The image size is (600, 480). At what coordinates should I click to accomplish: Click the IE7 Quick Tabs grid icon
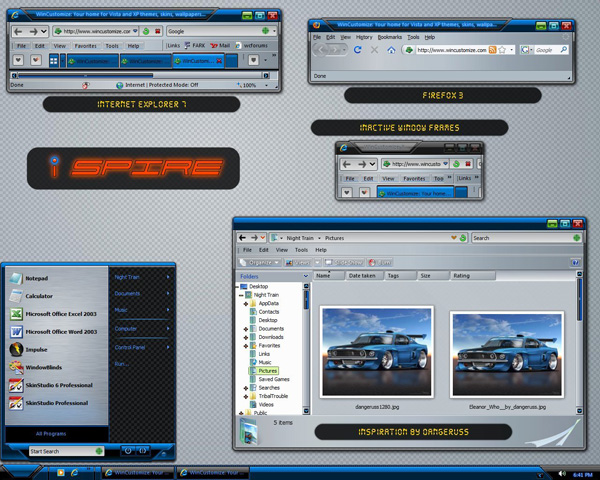coord(54,60)
